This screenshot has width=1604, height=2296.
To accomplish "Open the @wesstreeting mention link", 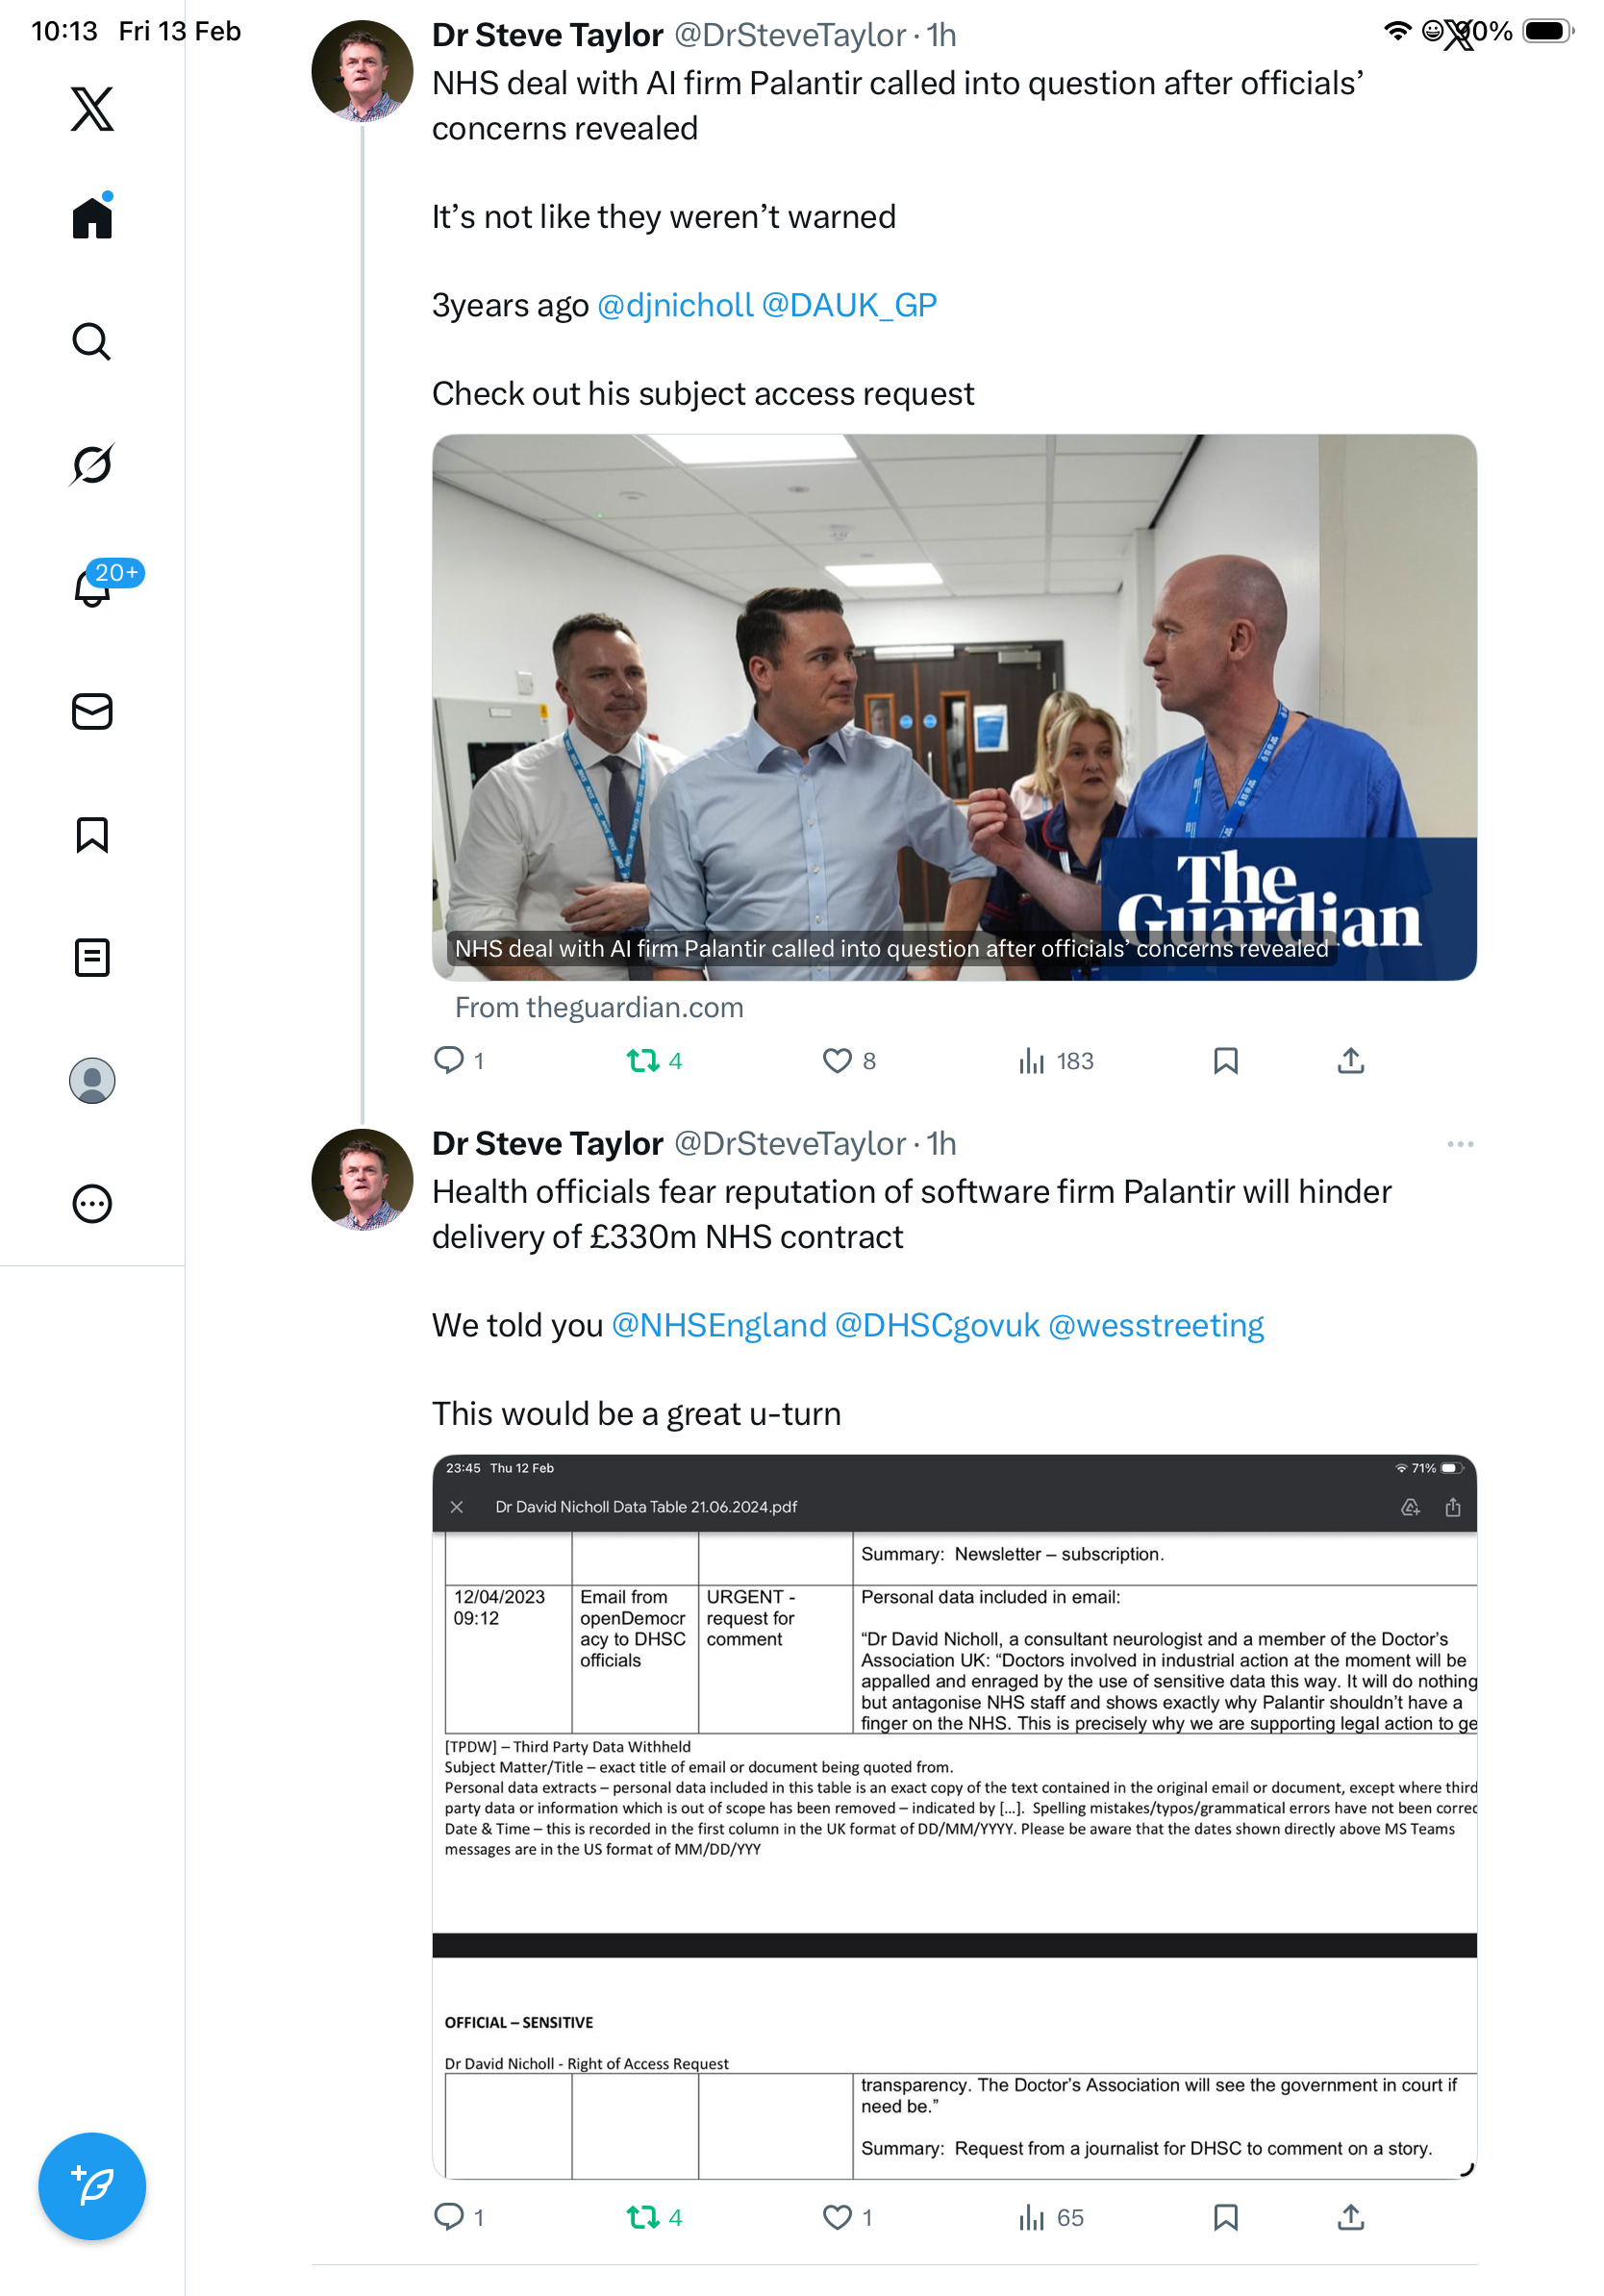I will (1156, 1325).
